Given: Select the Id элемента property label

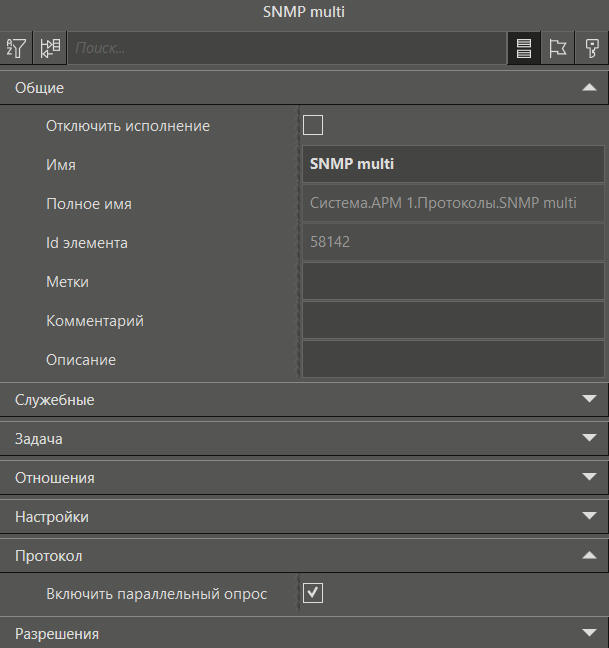Looking at the screenshot, I should coord(87,243).
